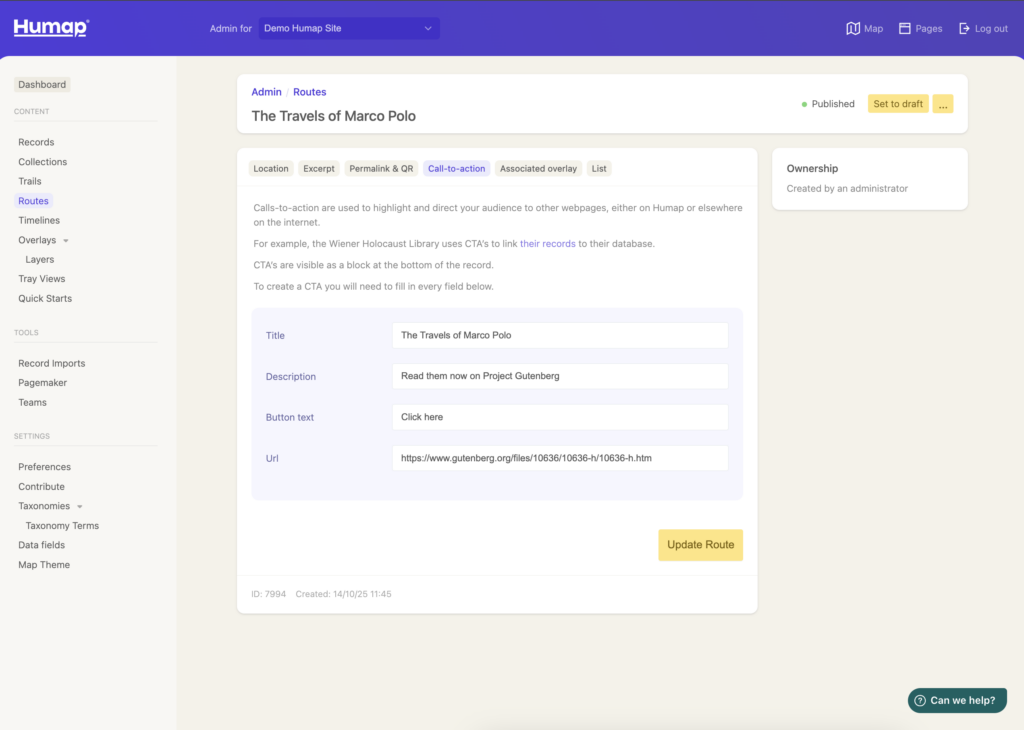This screenshot has width=1024, height=730.
Task: Open the Map view from the top bar
Action: [x=863, y=28]
